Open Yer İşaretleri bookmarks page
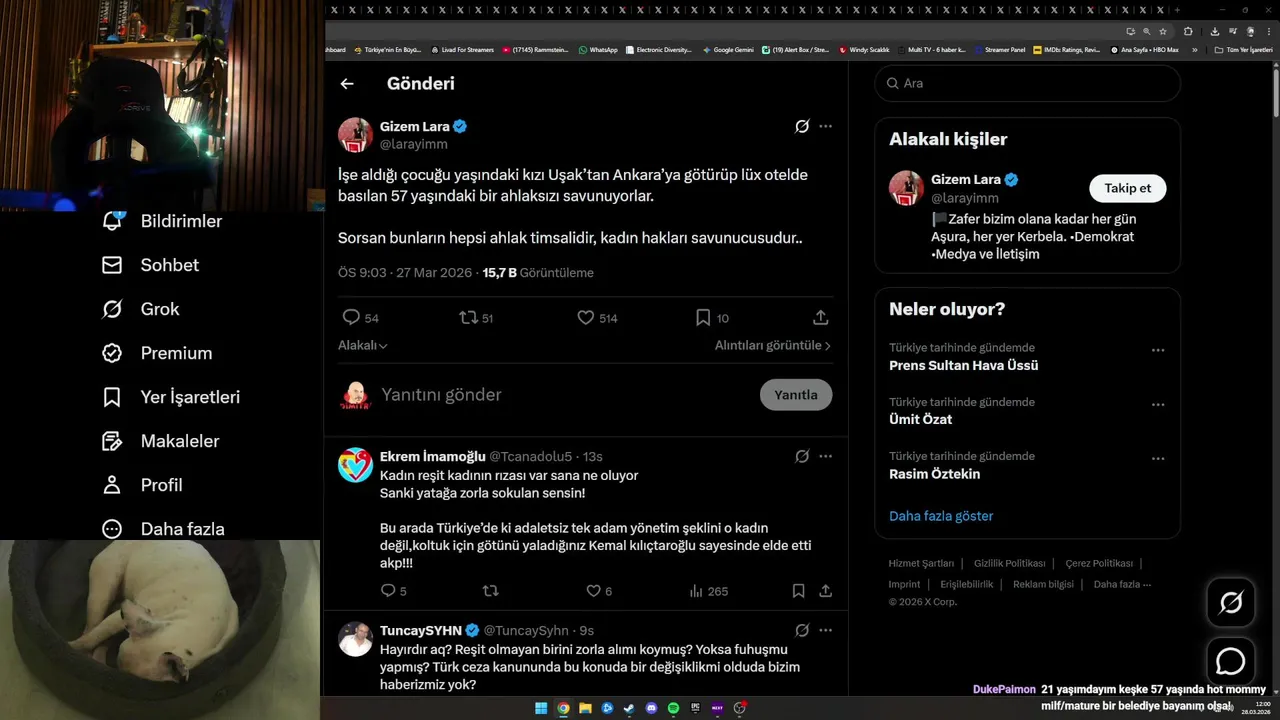The width and height of the screenshot is (1280, 720). pyautogui.click(x=171, y=397)
